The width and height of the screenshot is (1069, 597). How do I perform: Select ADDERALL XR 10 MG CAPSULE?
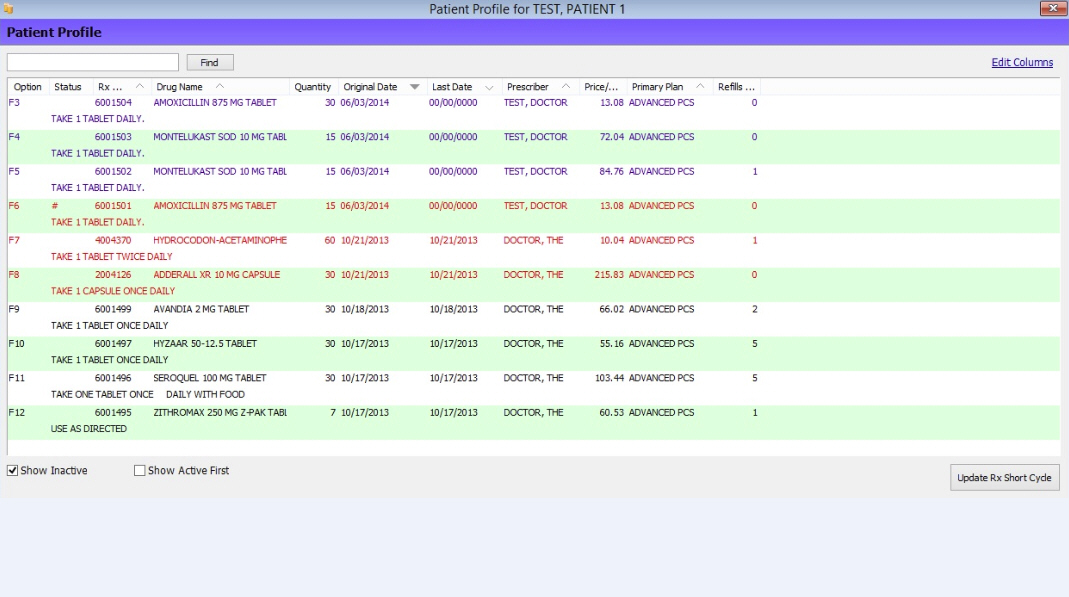pos(216,275)
